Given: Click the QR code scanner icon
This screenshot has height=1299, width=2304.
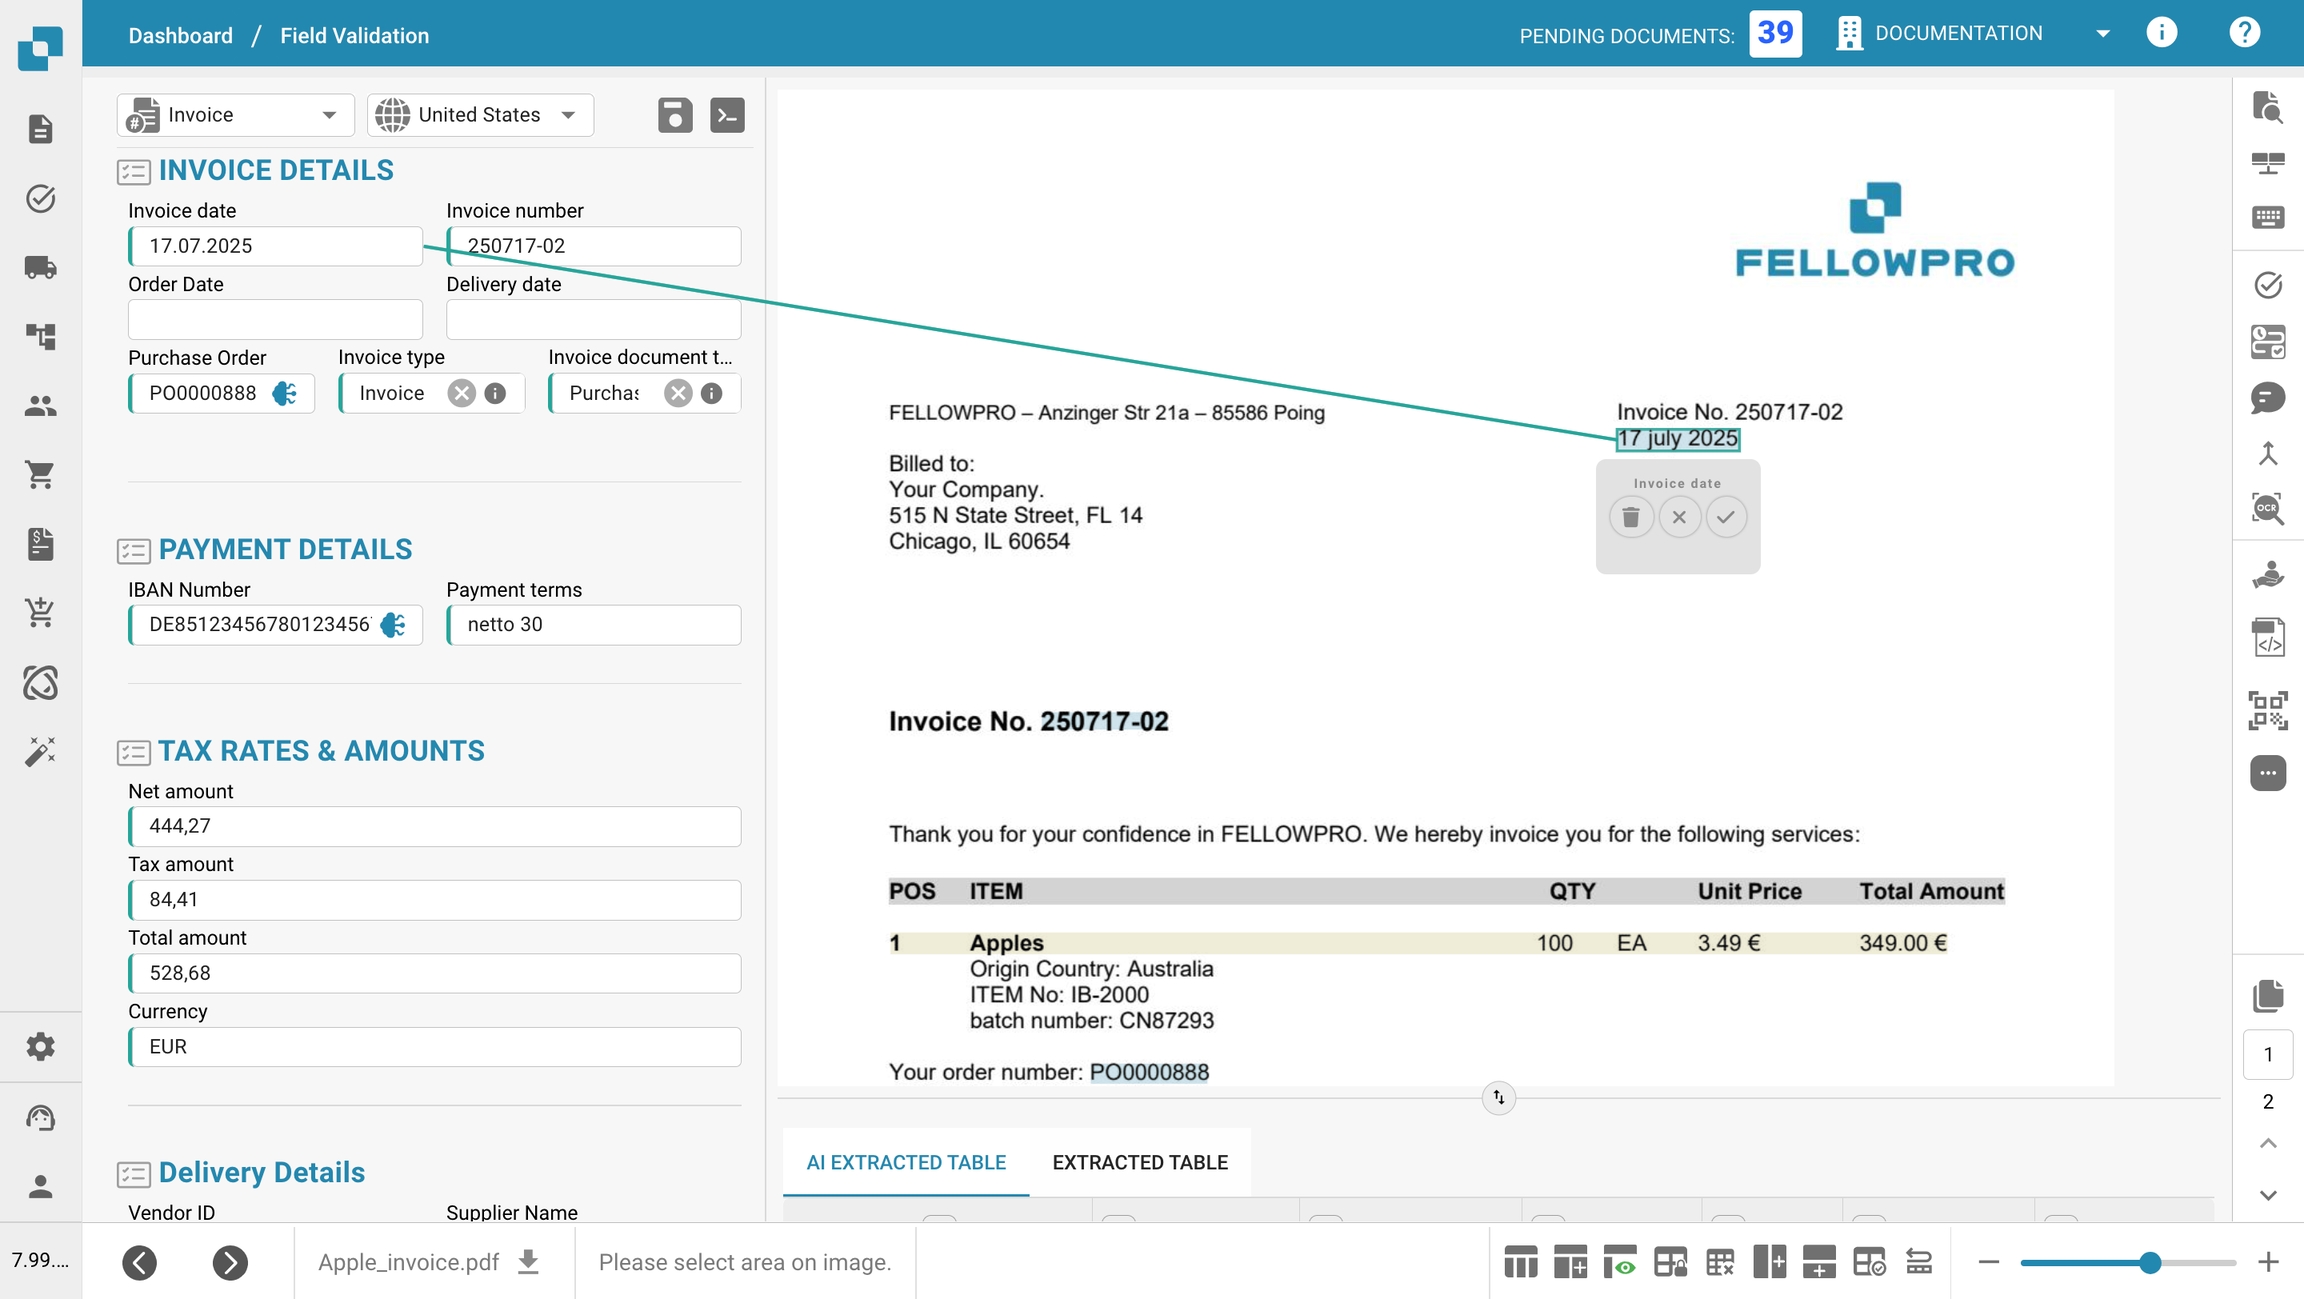Looking at the screenshot, I should 2267,710.
